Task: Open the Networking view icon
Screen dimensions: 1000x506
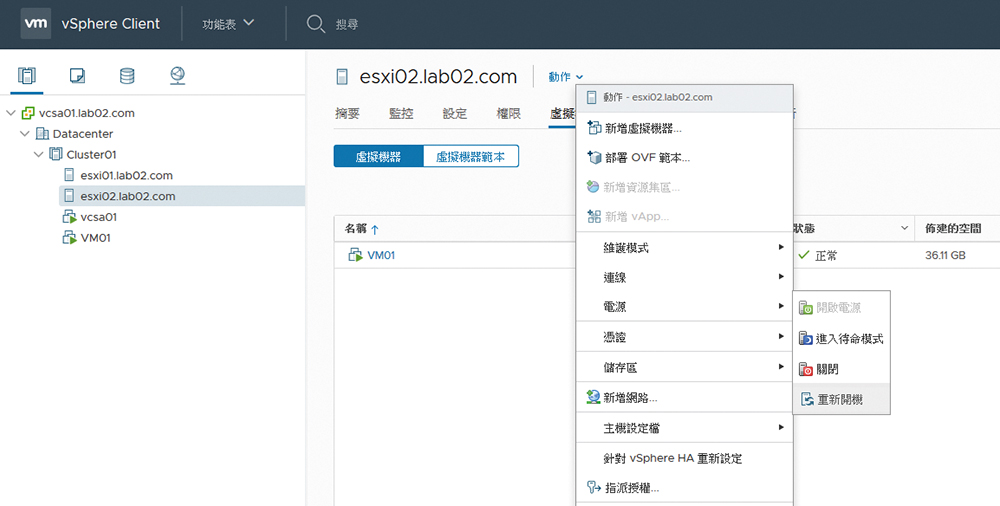Action: coord(177,76)
